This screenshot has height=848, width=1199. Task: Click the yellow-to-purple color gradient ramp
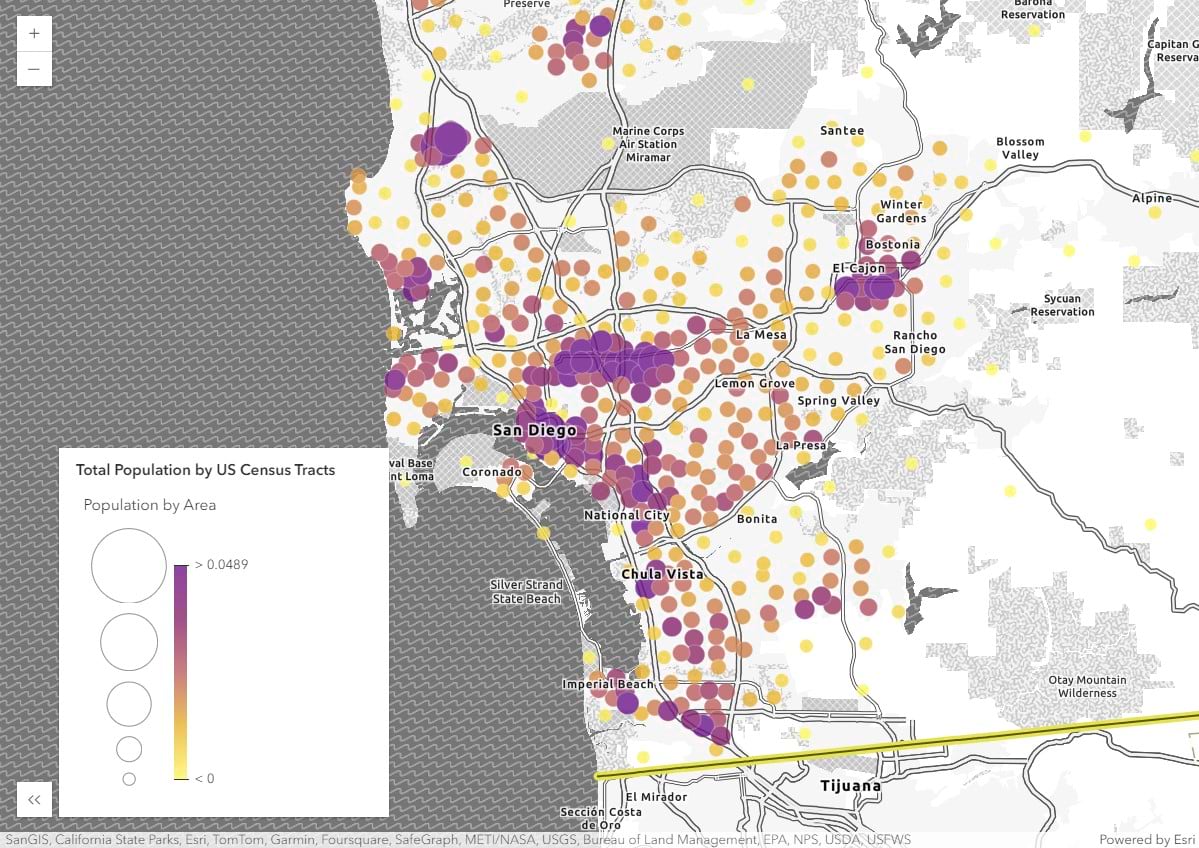[x=182, y=670]
